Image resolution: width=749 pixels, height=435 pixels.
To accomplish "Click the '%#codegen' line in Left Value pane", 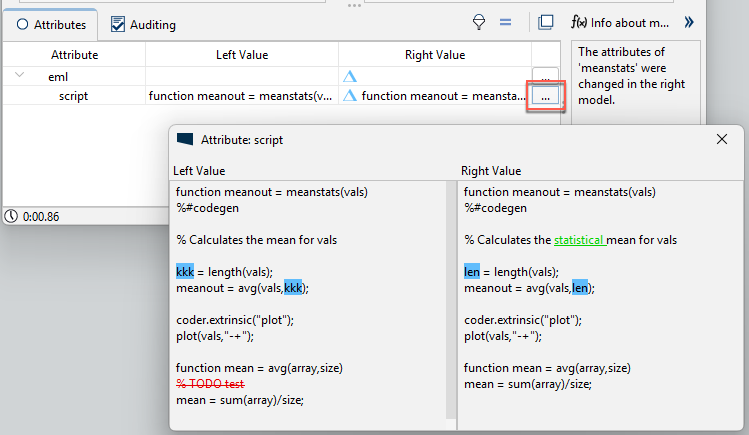I will (207, 208).
